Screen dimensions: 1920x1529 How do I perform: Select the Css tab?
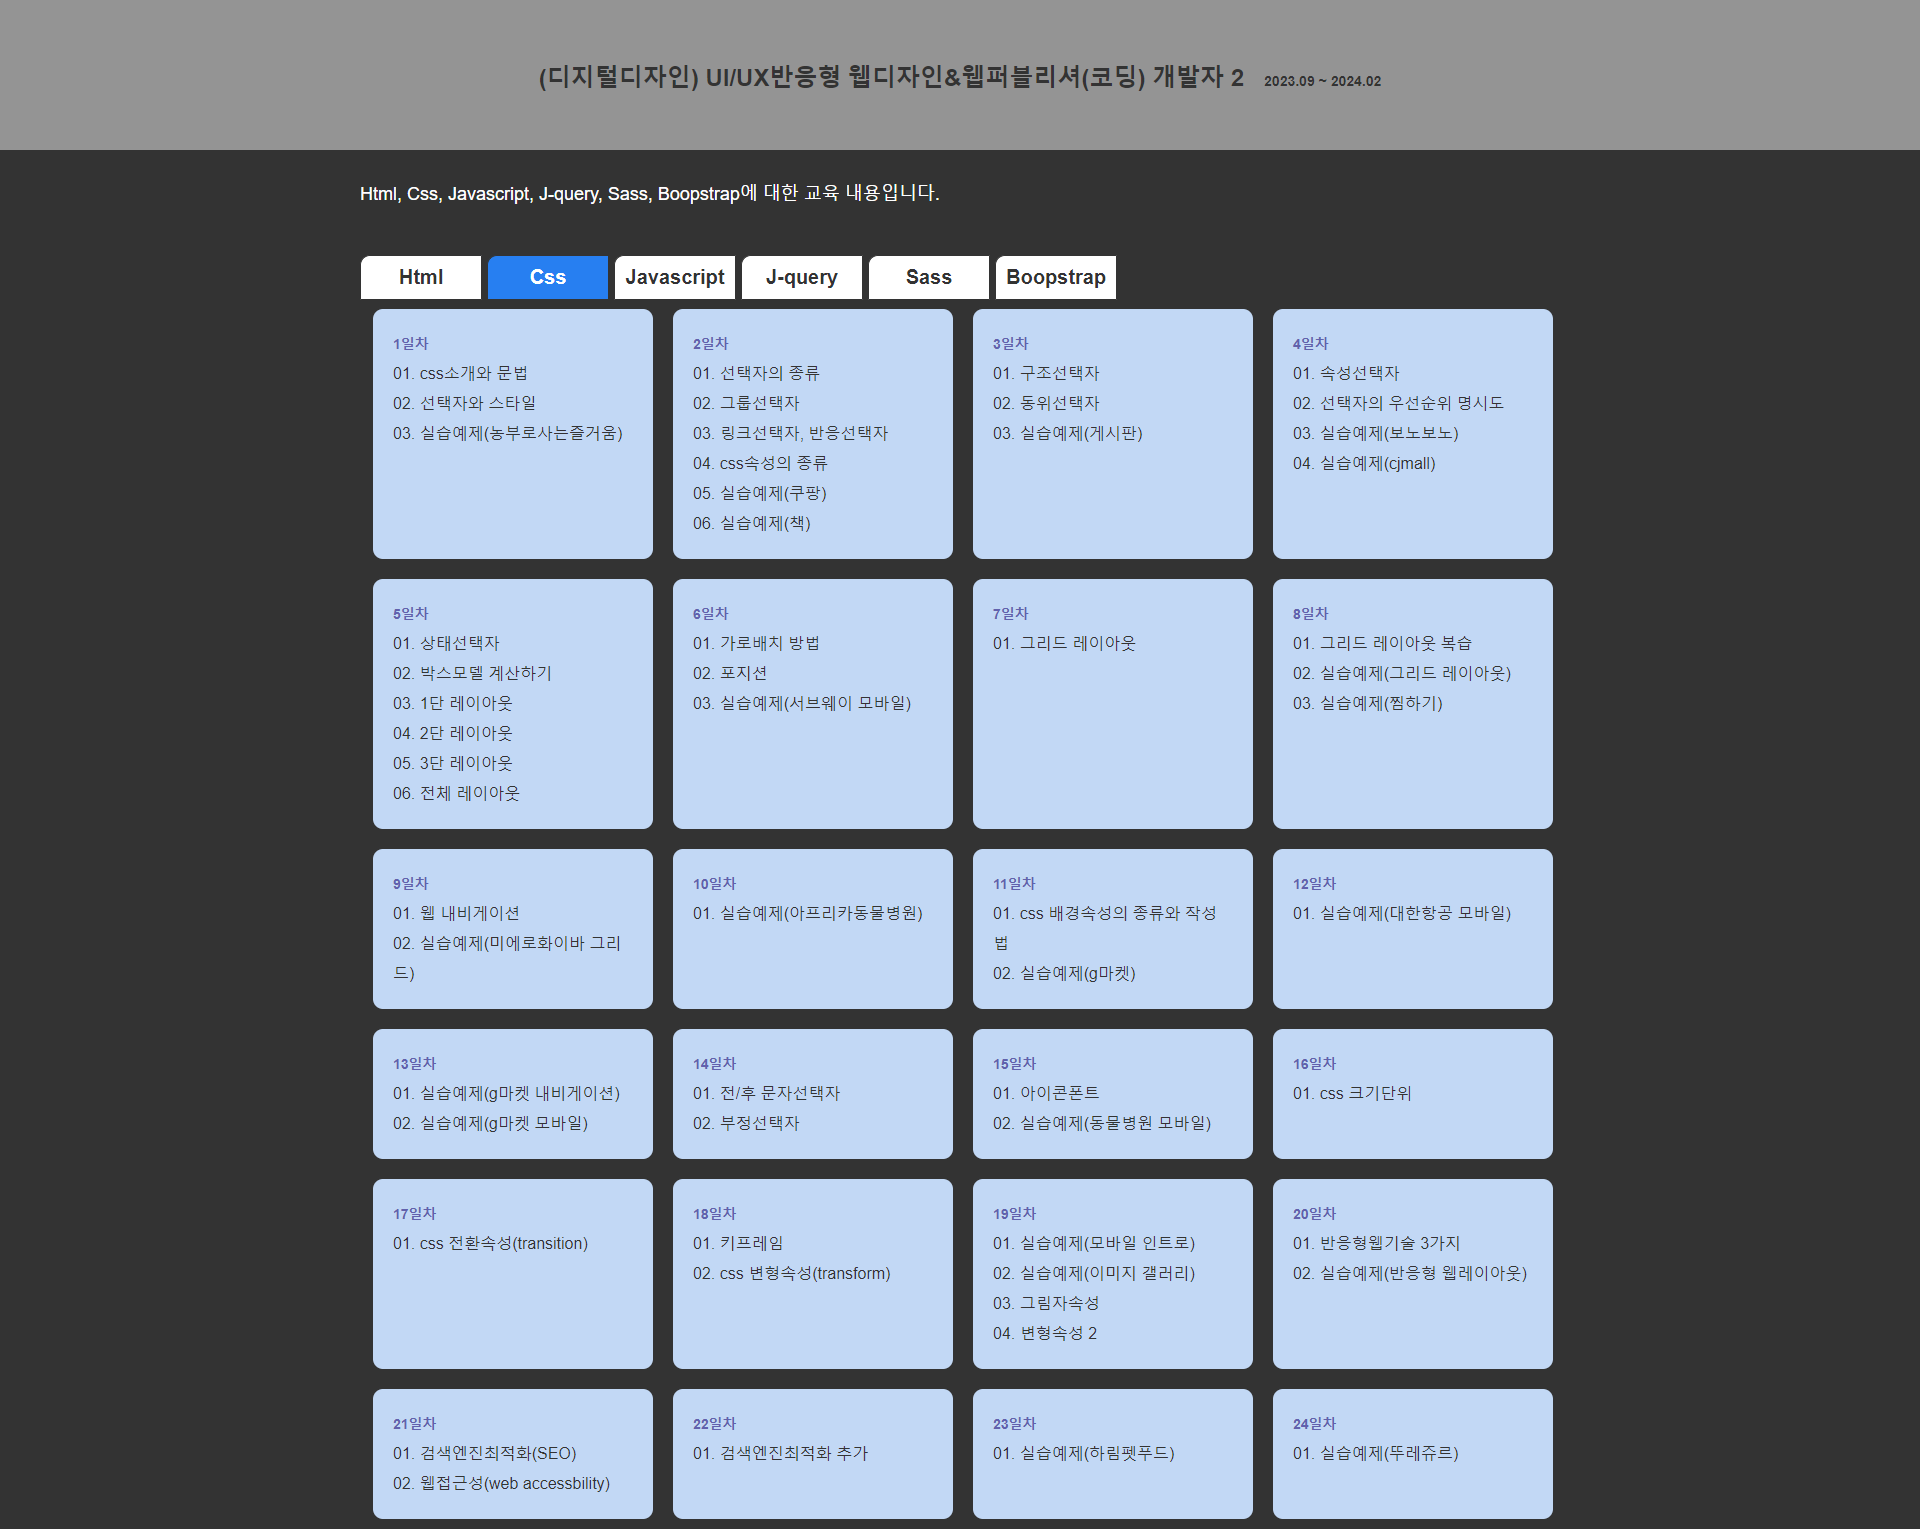coord(547,277)
